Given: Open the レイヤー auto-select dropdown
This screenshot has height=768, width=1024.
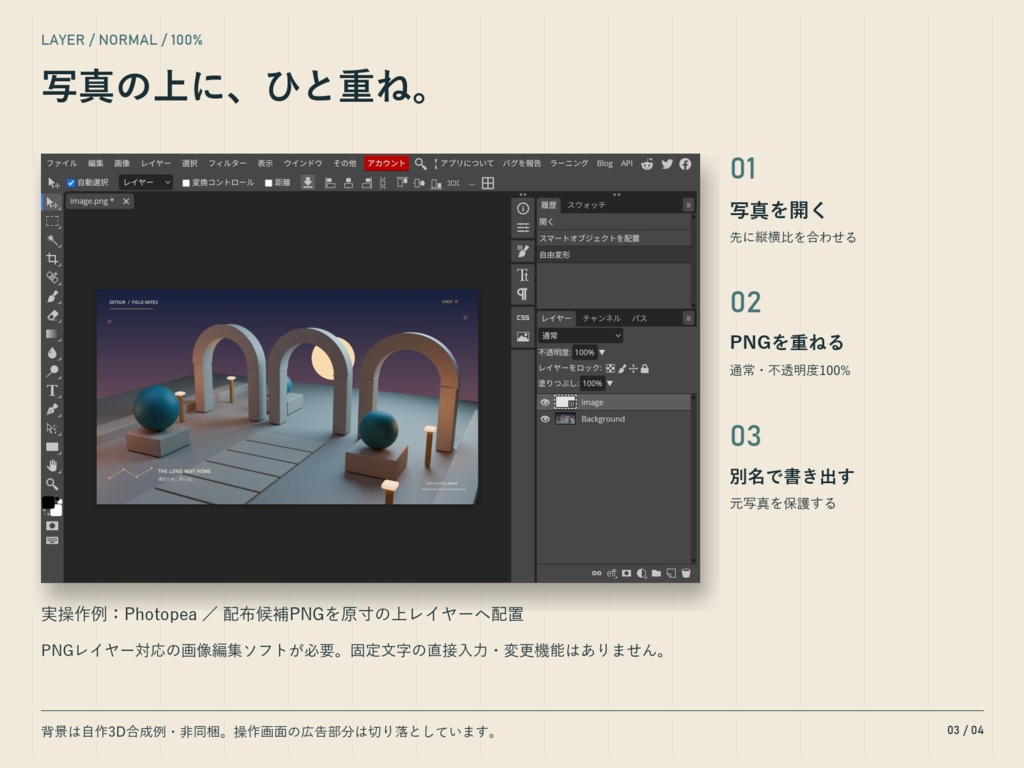Looking at the screenshot, I should [146, 183].
